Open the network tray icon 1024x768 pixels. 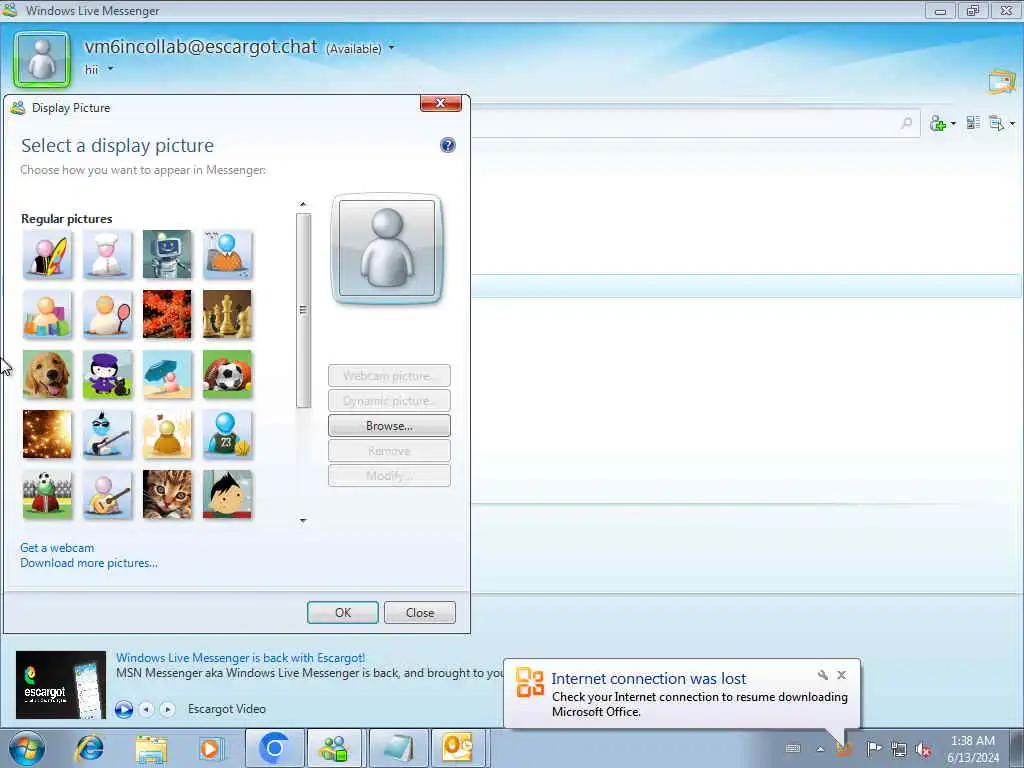899,749
